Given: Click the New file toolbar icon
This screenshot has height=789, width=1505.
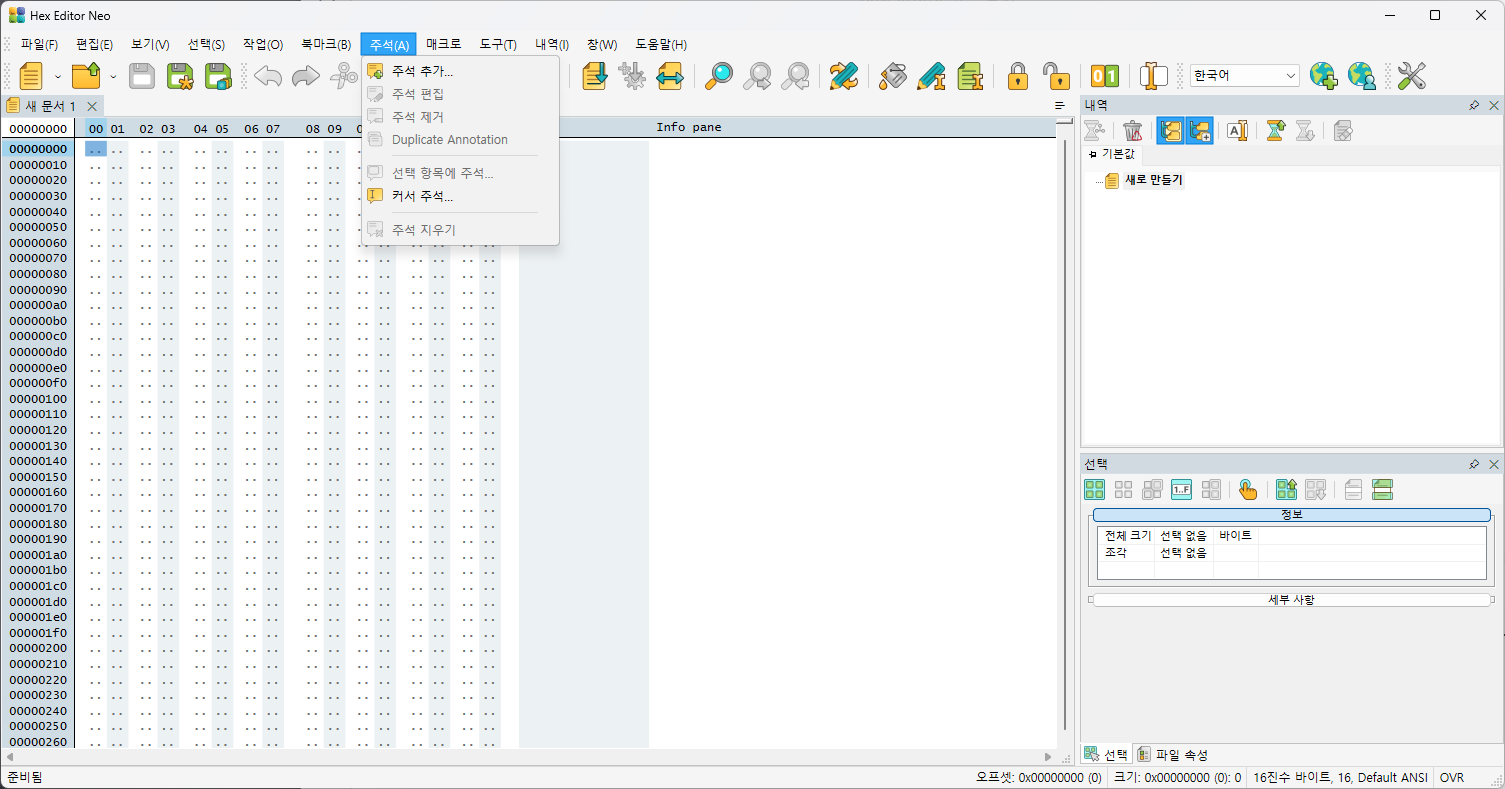Looking at the screenshot, I should pyautogui.click(x=31, y=76).
